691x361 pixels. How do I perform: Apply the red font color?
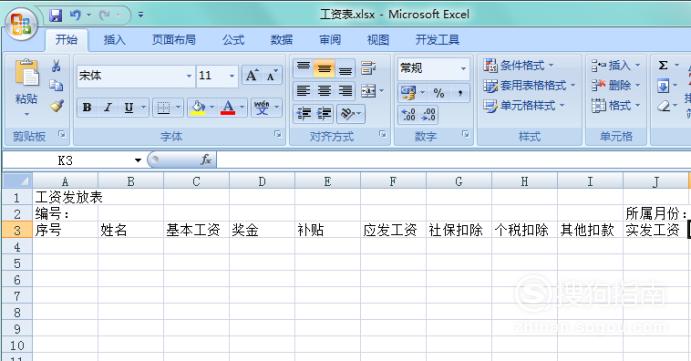(x=228, y=107)
